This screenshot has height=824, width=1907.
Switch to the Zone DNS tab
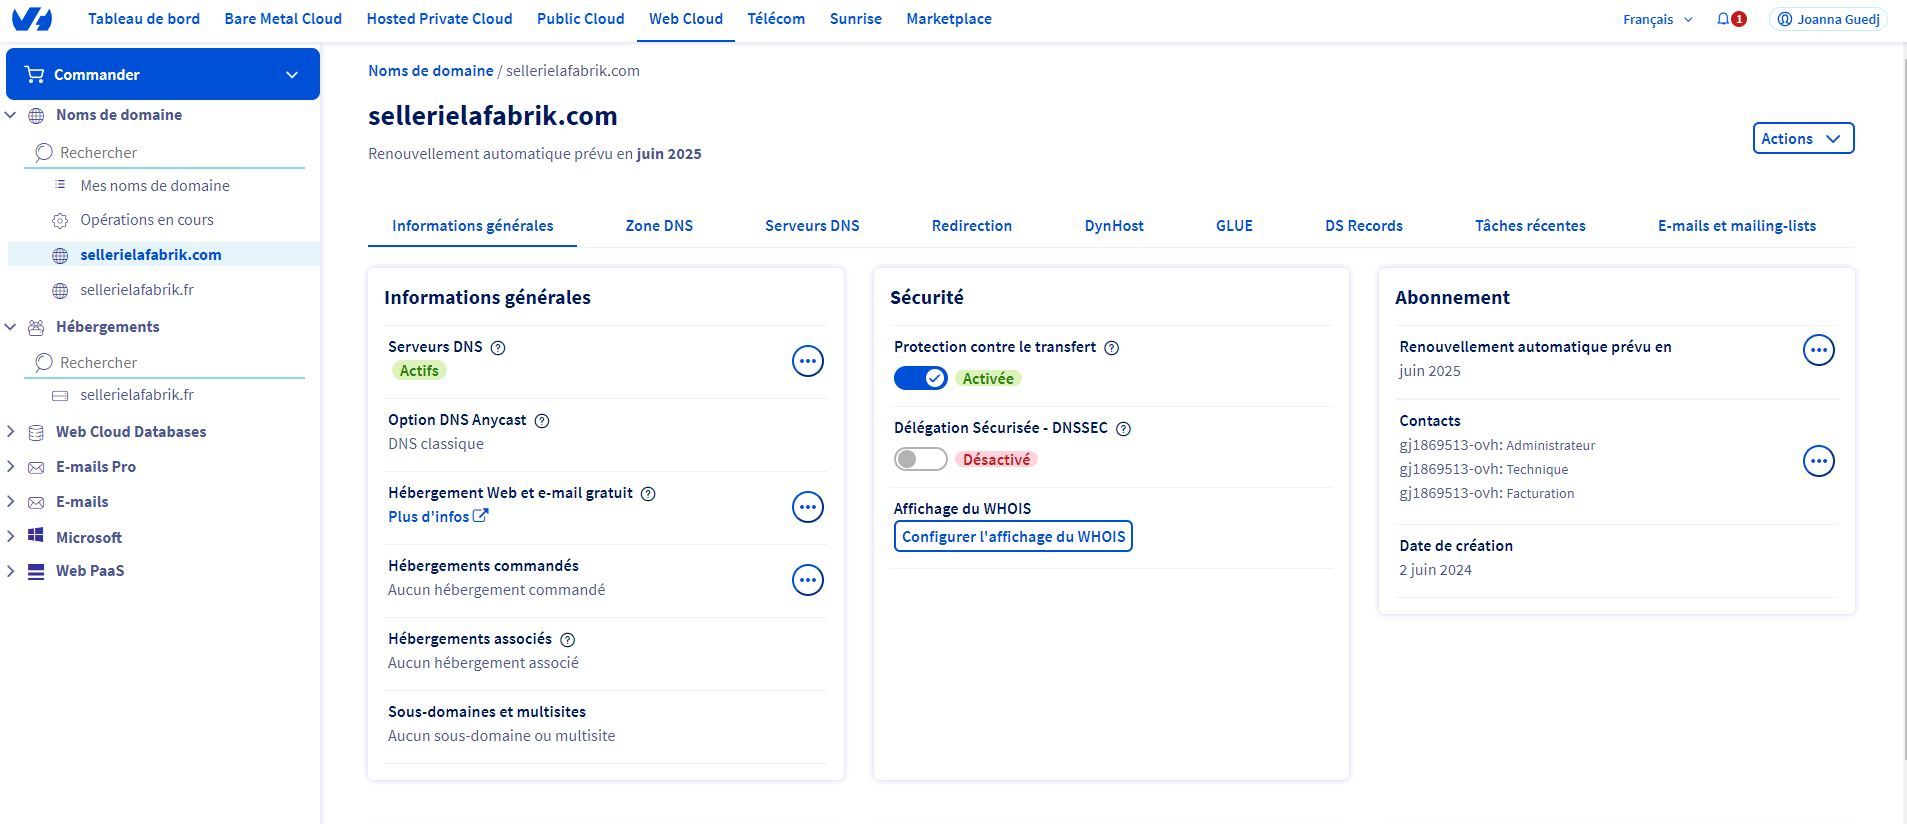(659, 226)
